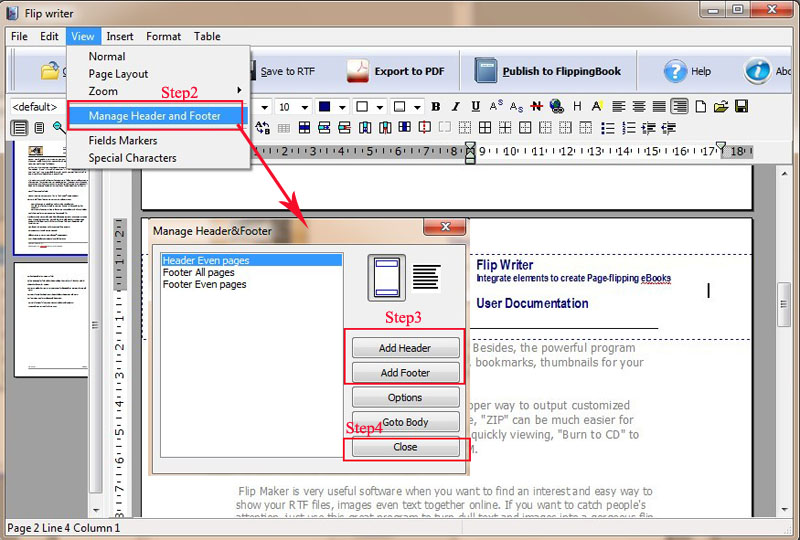Select the first page thumbnail
Viewport: 800px width, 540px height.
(51, 198)
